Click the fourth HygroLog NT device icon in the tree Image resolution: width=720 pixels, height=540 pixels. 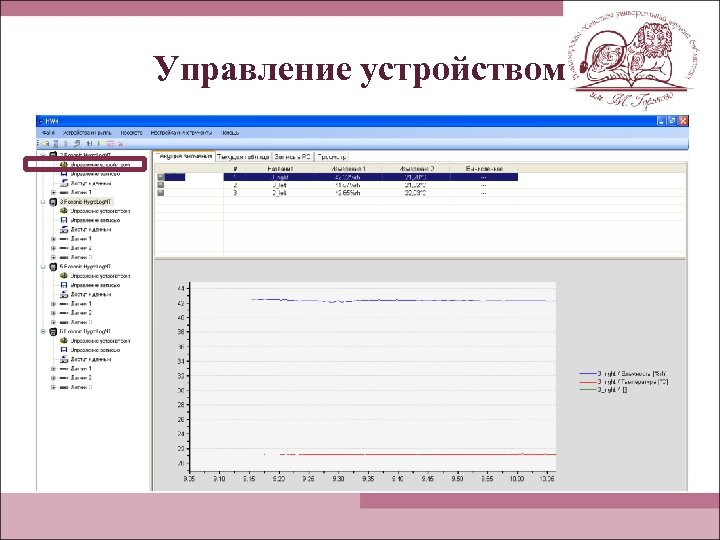pyautogui.click(x=53, y=332)
